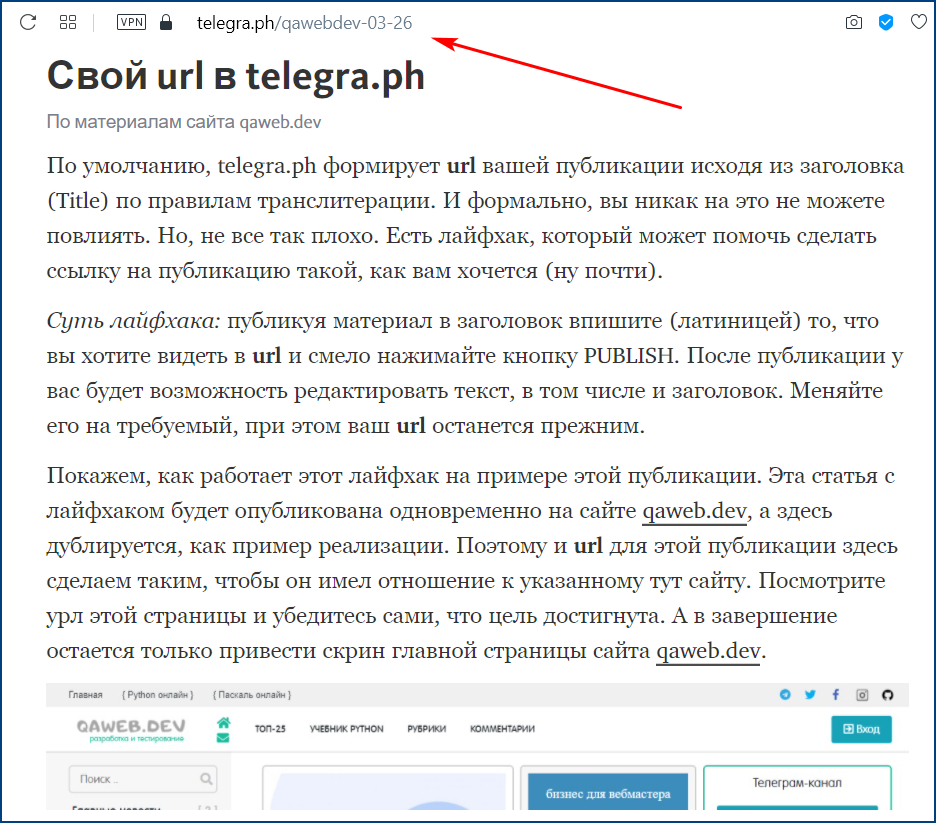Add page to bookmarks with heart icon
The image size is (936, 823).
(x=919, y=22)
